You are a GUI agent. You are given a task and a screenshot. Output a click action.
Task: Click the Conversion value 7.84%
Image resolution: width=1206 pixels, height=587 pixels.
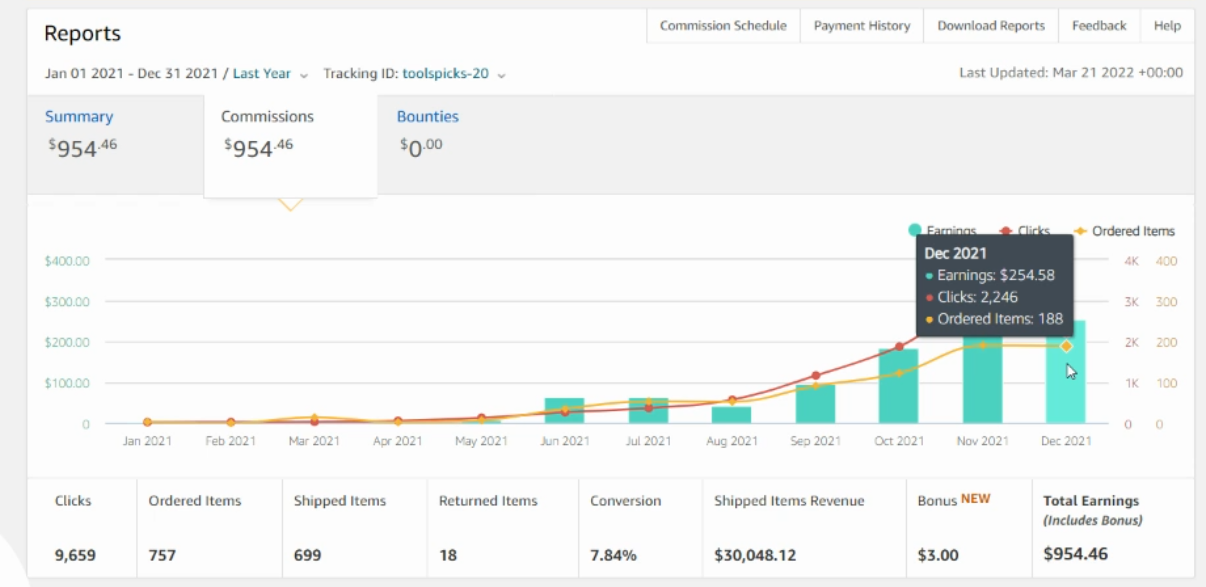613,554
